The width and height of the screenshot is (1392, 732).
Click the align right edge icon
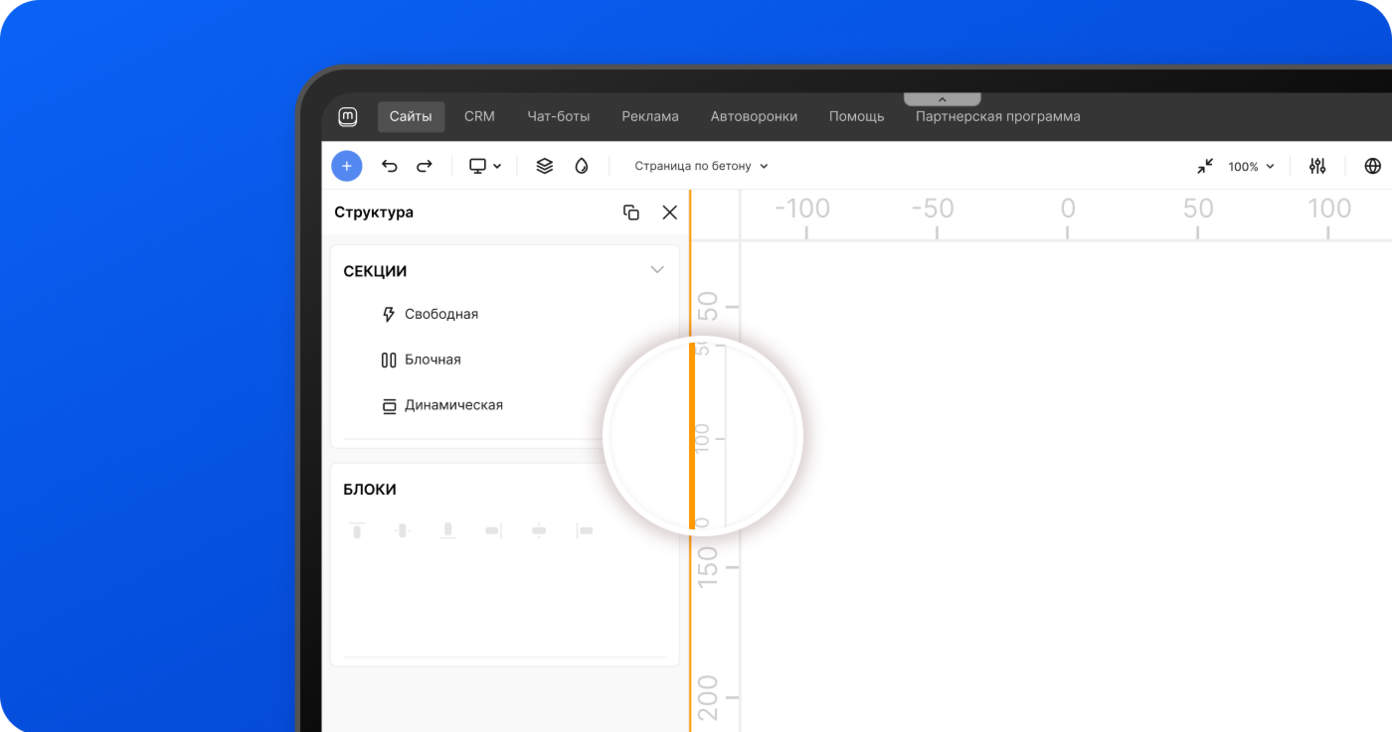tap(493, 530)
